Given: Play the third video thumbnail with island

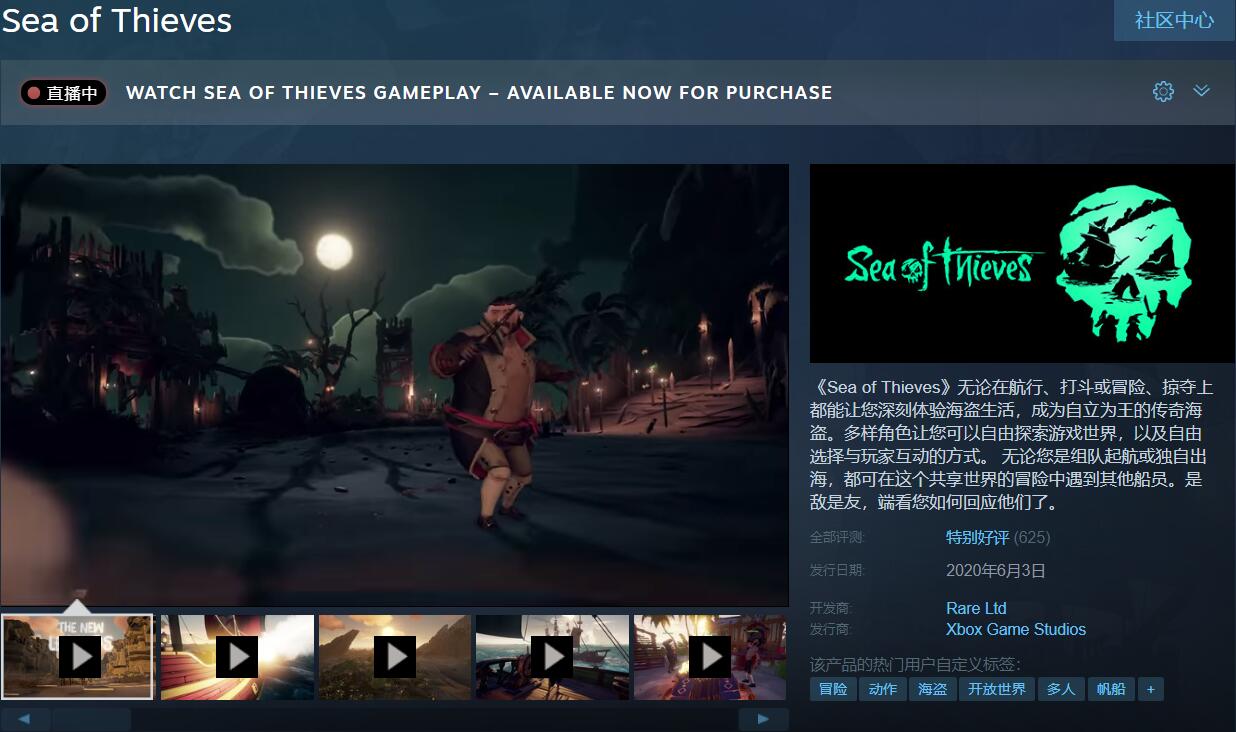Looking at the screenshot, I should pos(395,657).
